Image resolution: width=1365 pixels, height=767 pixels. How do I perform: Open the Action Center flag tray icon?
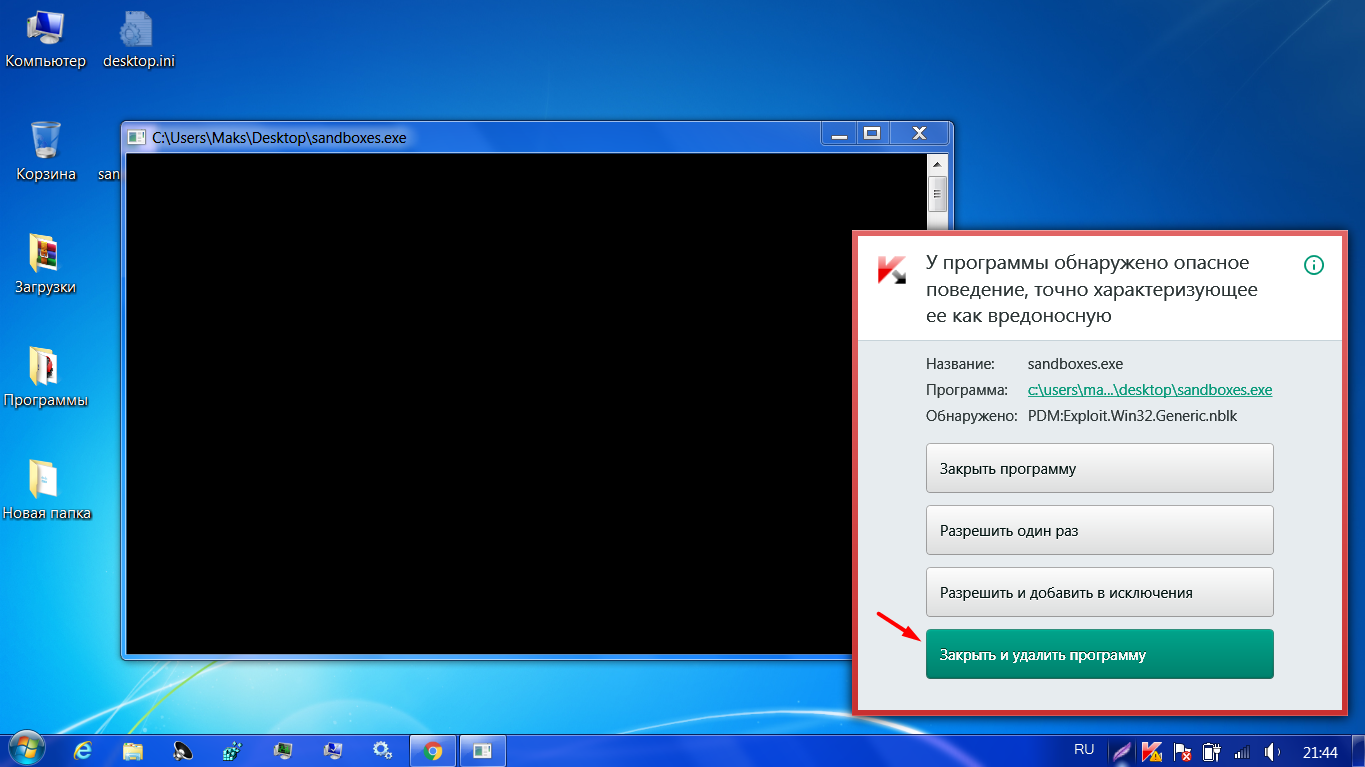click(x=1182, y=752)
